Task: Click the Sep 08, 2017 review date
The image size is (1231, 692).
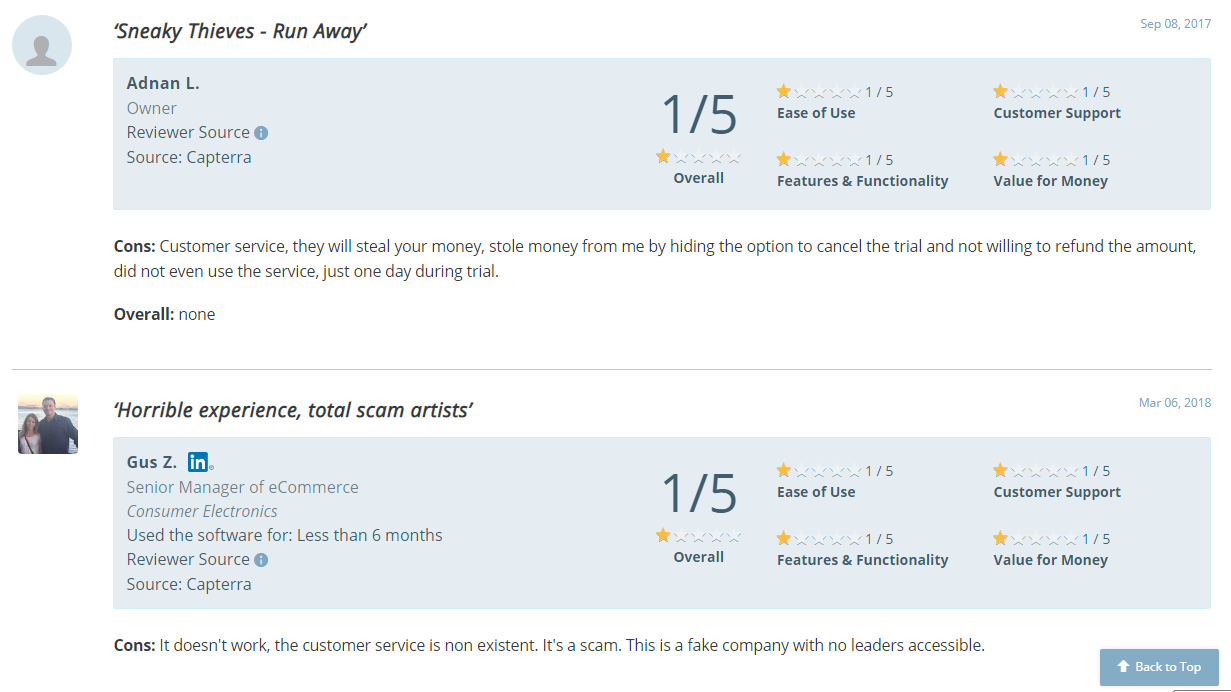Action: tap(1175, 24)
